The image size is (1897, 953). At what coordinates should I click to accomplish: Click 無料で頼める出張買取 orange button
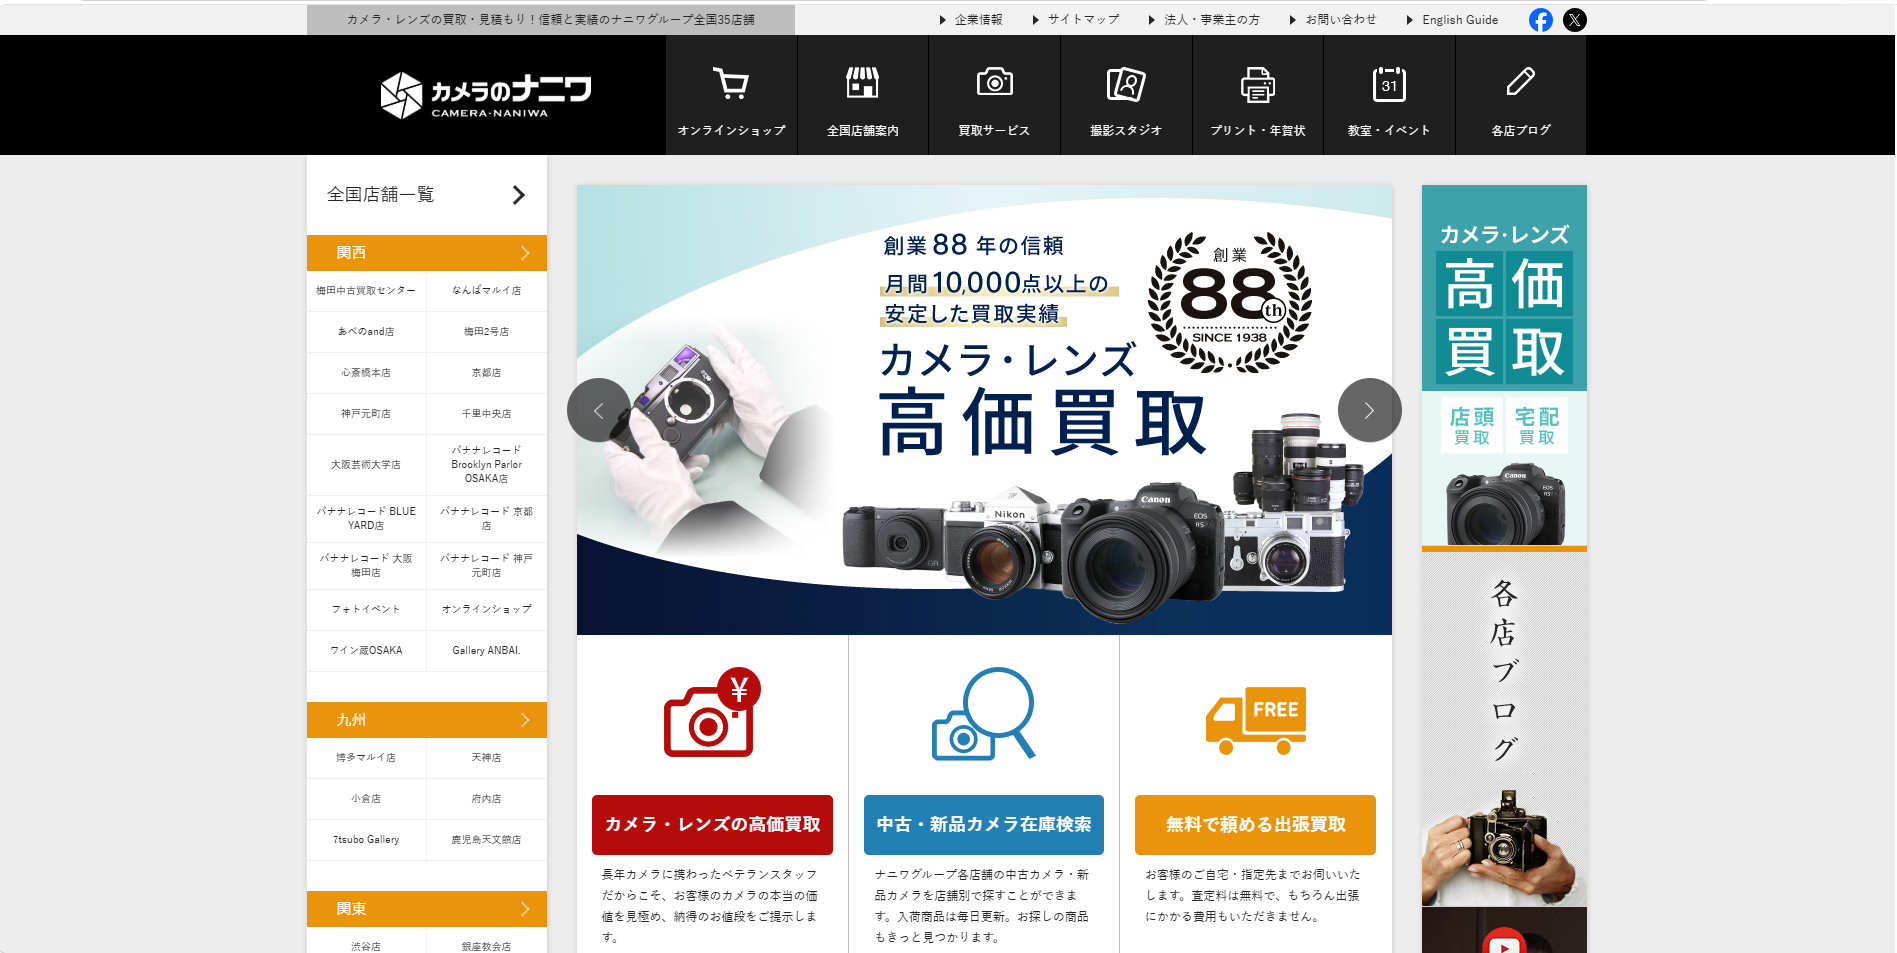pos(1255,825)
